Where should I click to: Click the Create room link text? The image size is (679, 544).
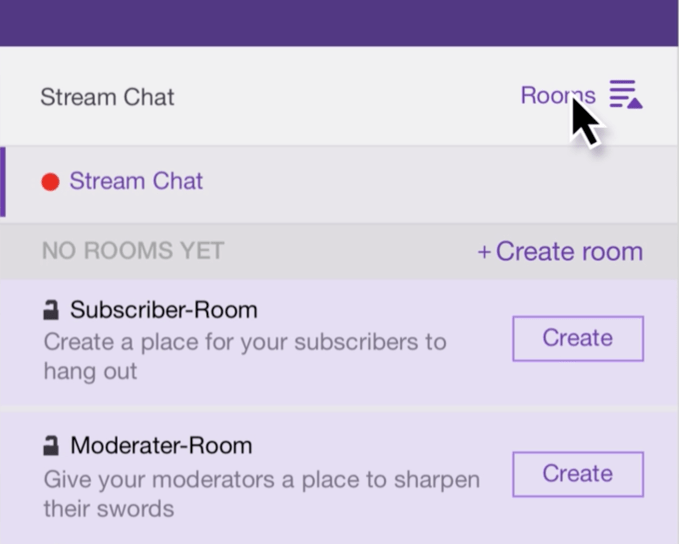[569, 252]
